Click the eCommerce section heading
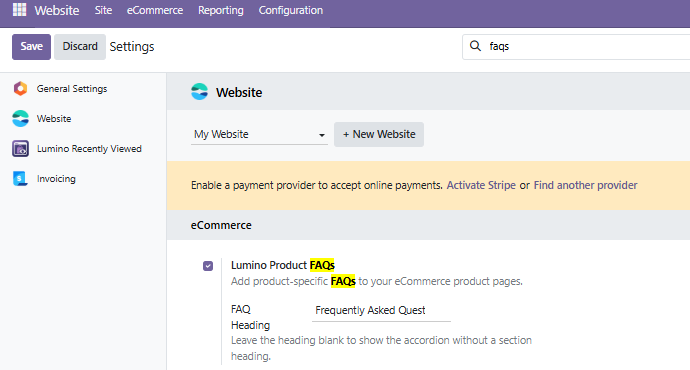Image resolution: width=690 pixels, height=370 pixels. tap(221, 225)
